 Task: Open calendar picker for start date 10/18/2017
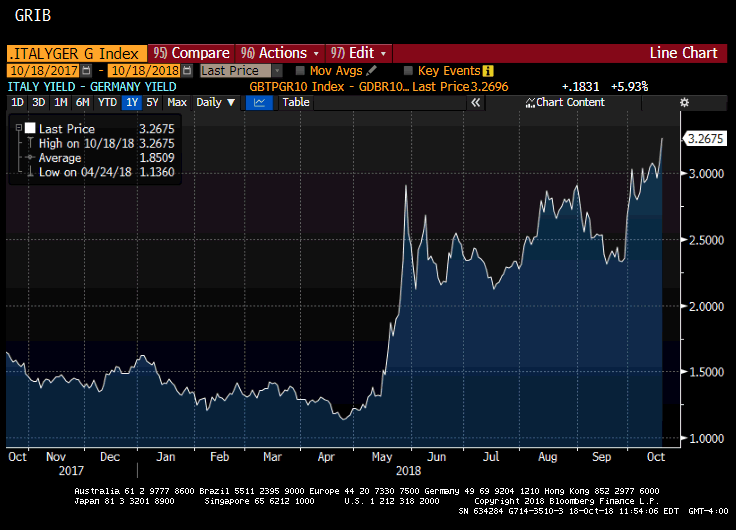(86, 71)
